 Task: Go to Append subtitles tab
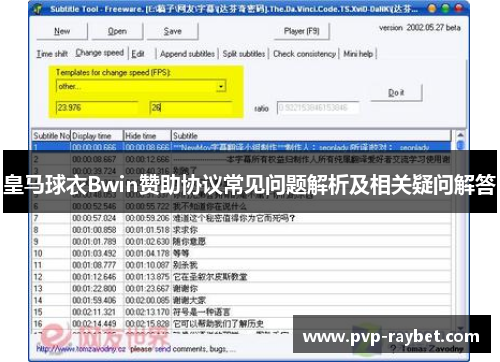[x=187, y=54]
